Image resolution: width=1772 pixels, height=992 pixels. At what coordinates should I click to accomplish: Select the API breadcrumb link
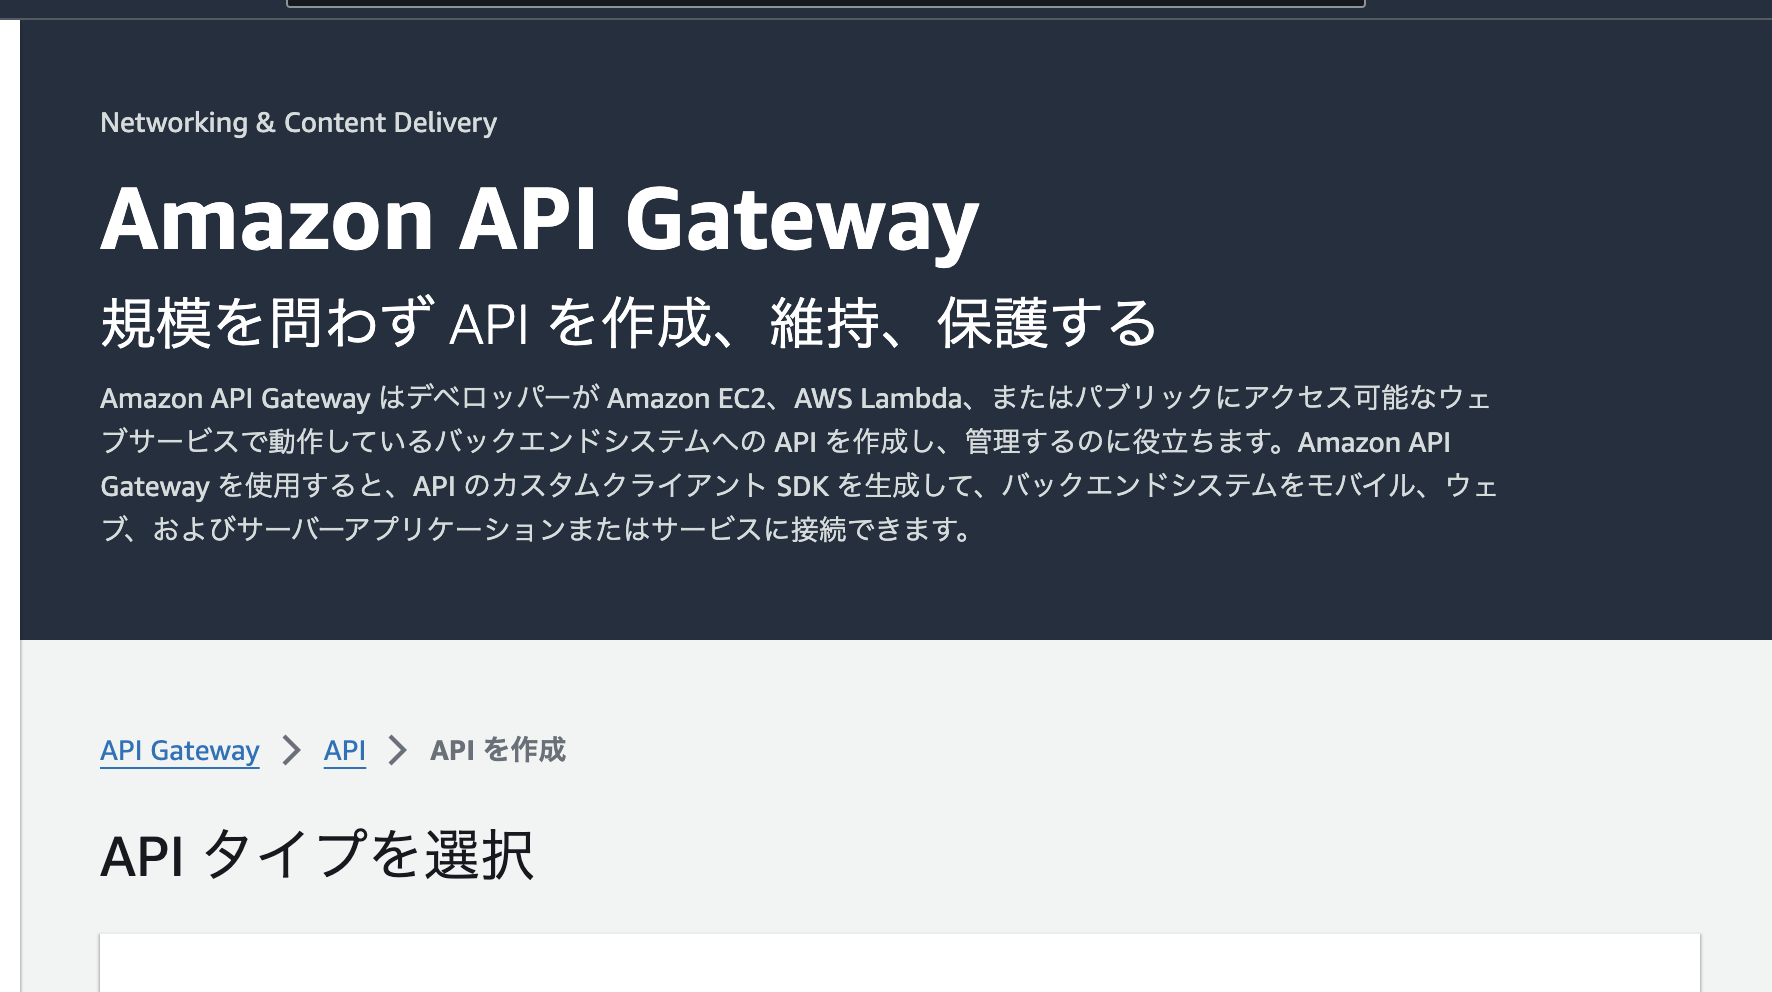tap(344, 750)
